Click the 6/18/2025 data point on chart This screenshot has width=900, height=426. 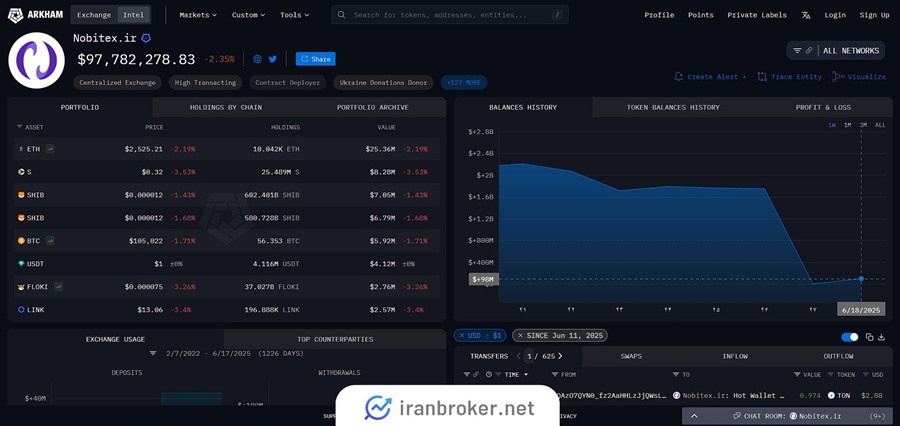(x=861, y=278)
